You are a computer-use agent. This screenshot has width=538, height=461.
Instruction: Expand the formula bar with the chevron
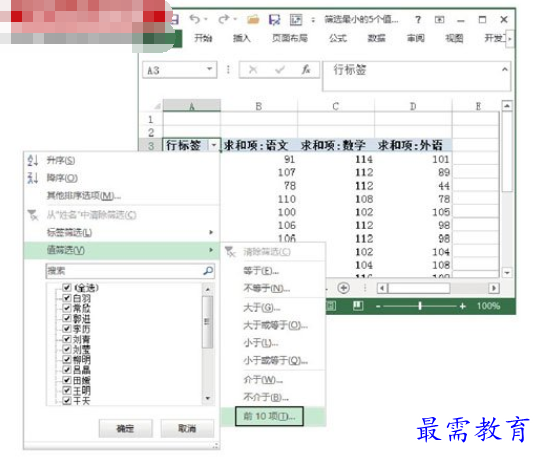click(x=505, y=70)
